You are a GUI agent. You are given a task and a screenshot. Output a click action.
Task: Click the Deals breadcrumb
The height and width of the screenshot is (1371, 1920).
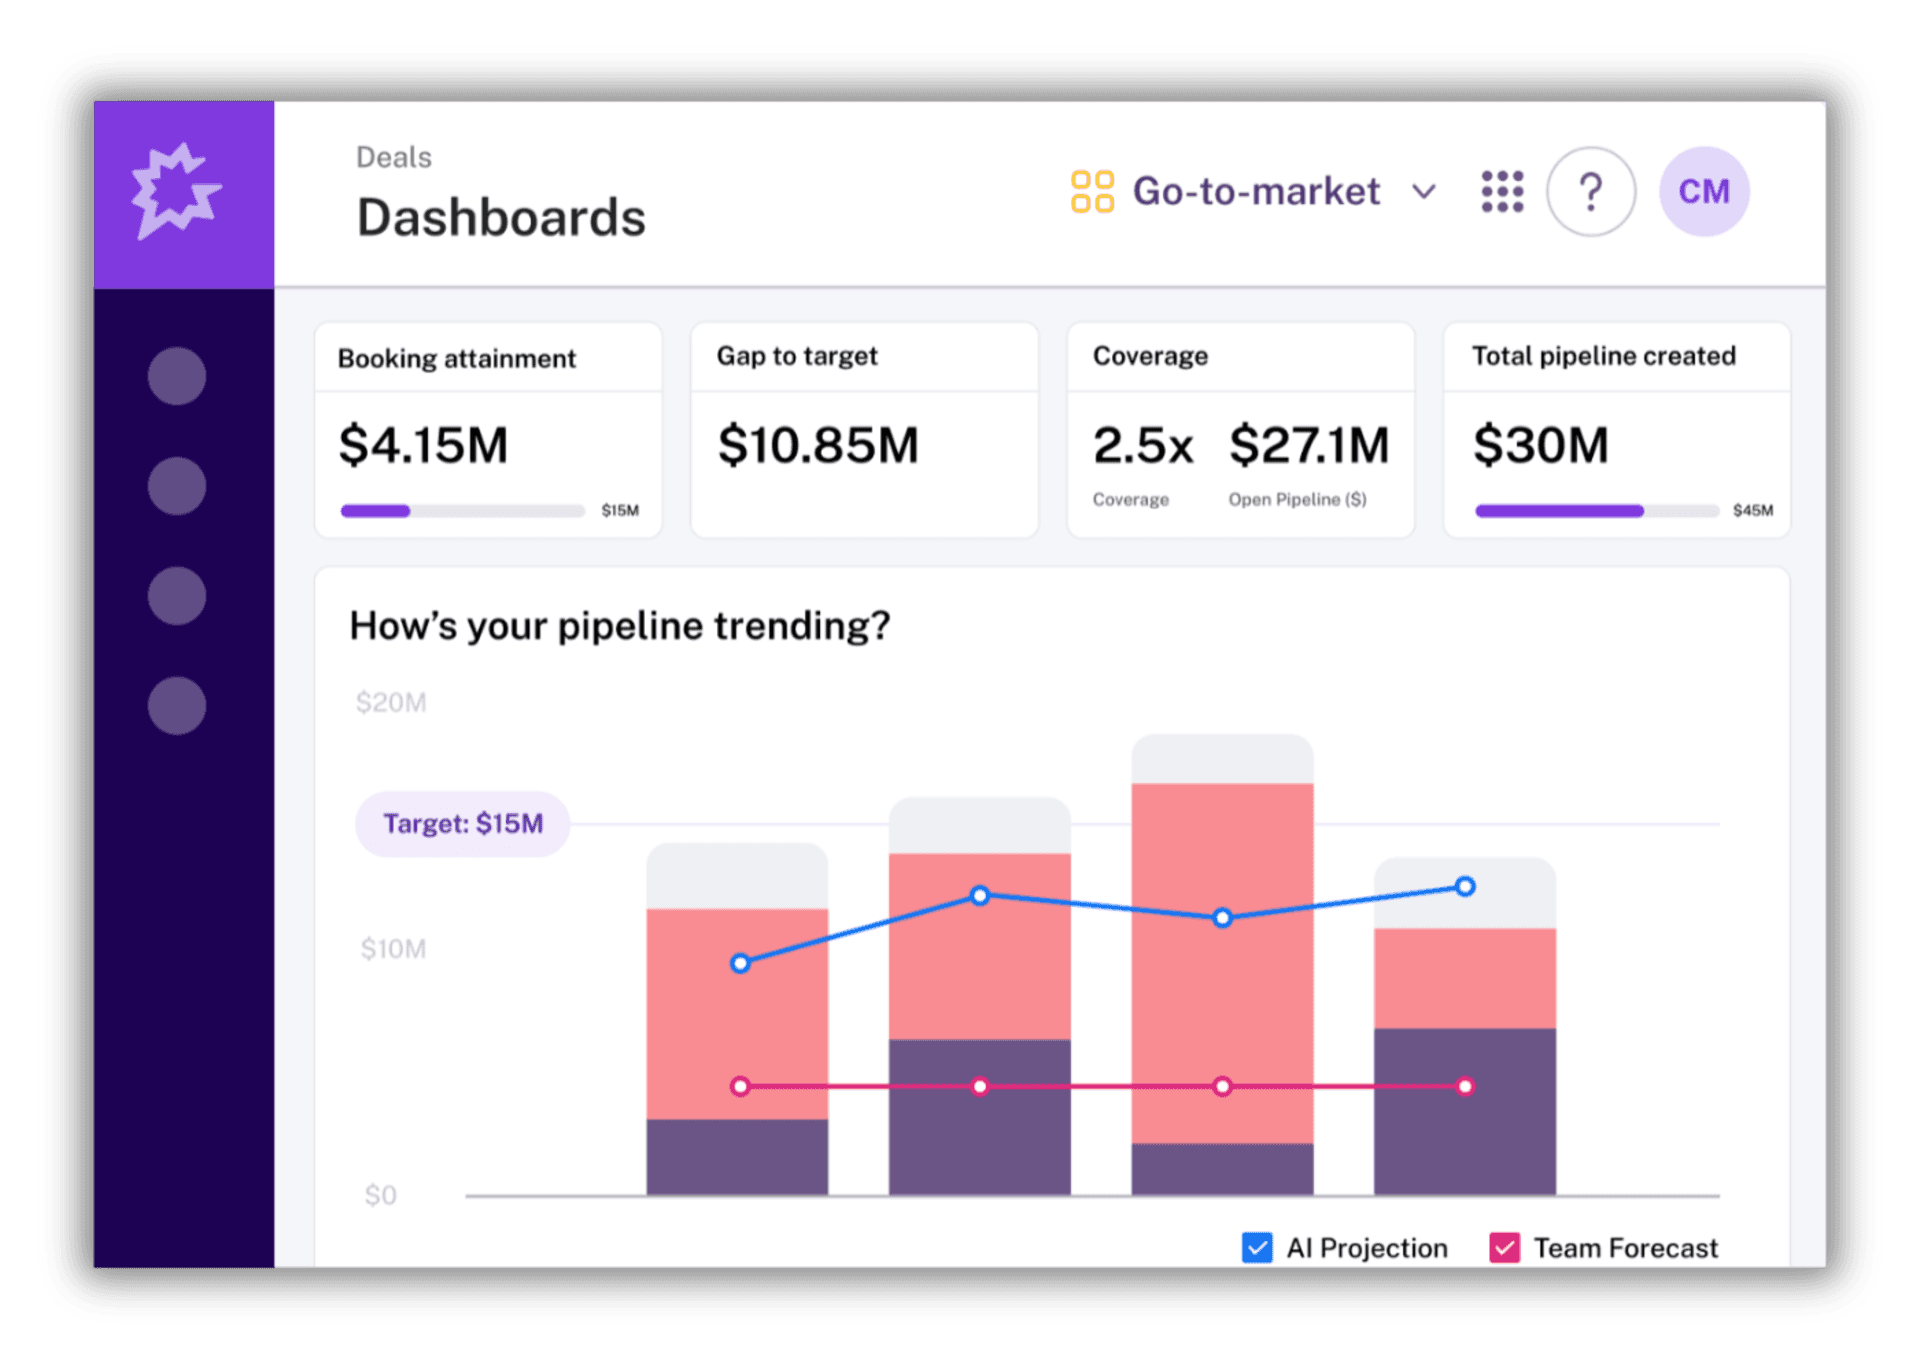click(394, 157)
